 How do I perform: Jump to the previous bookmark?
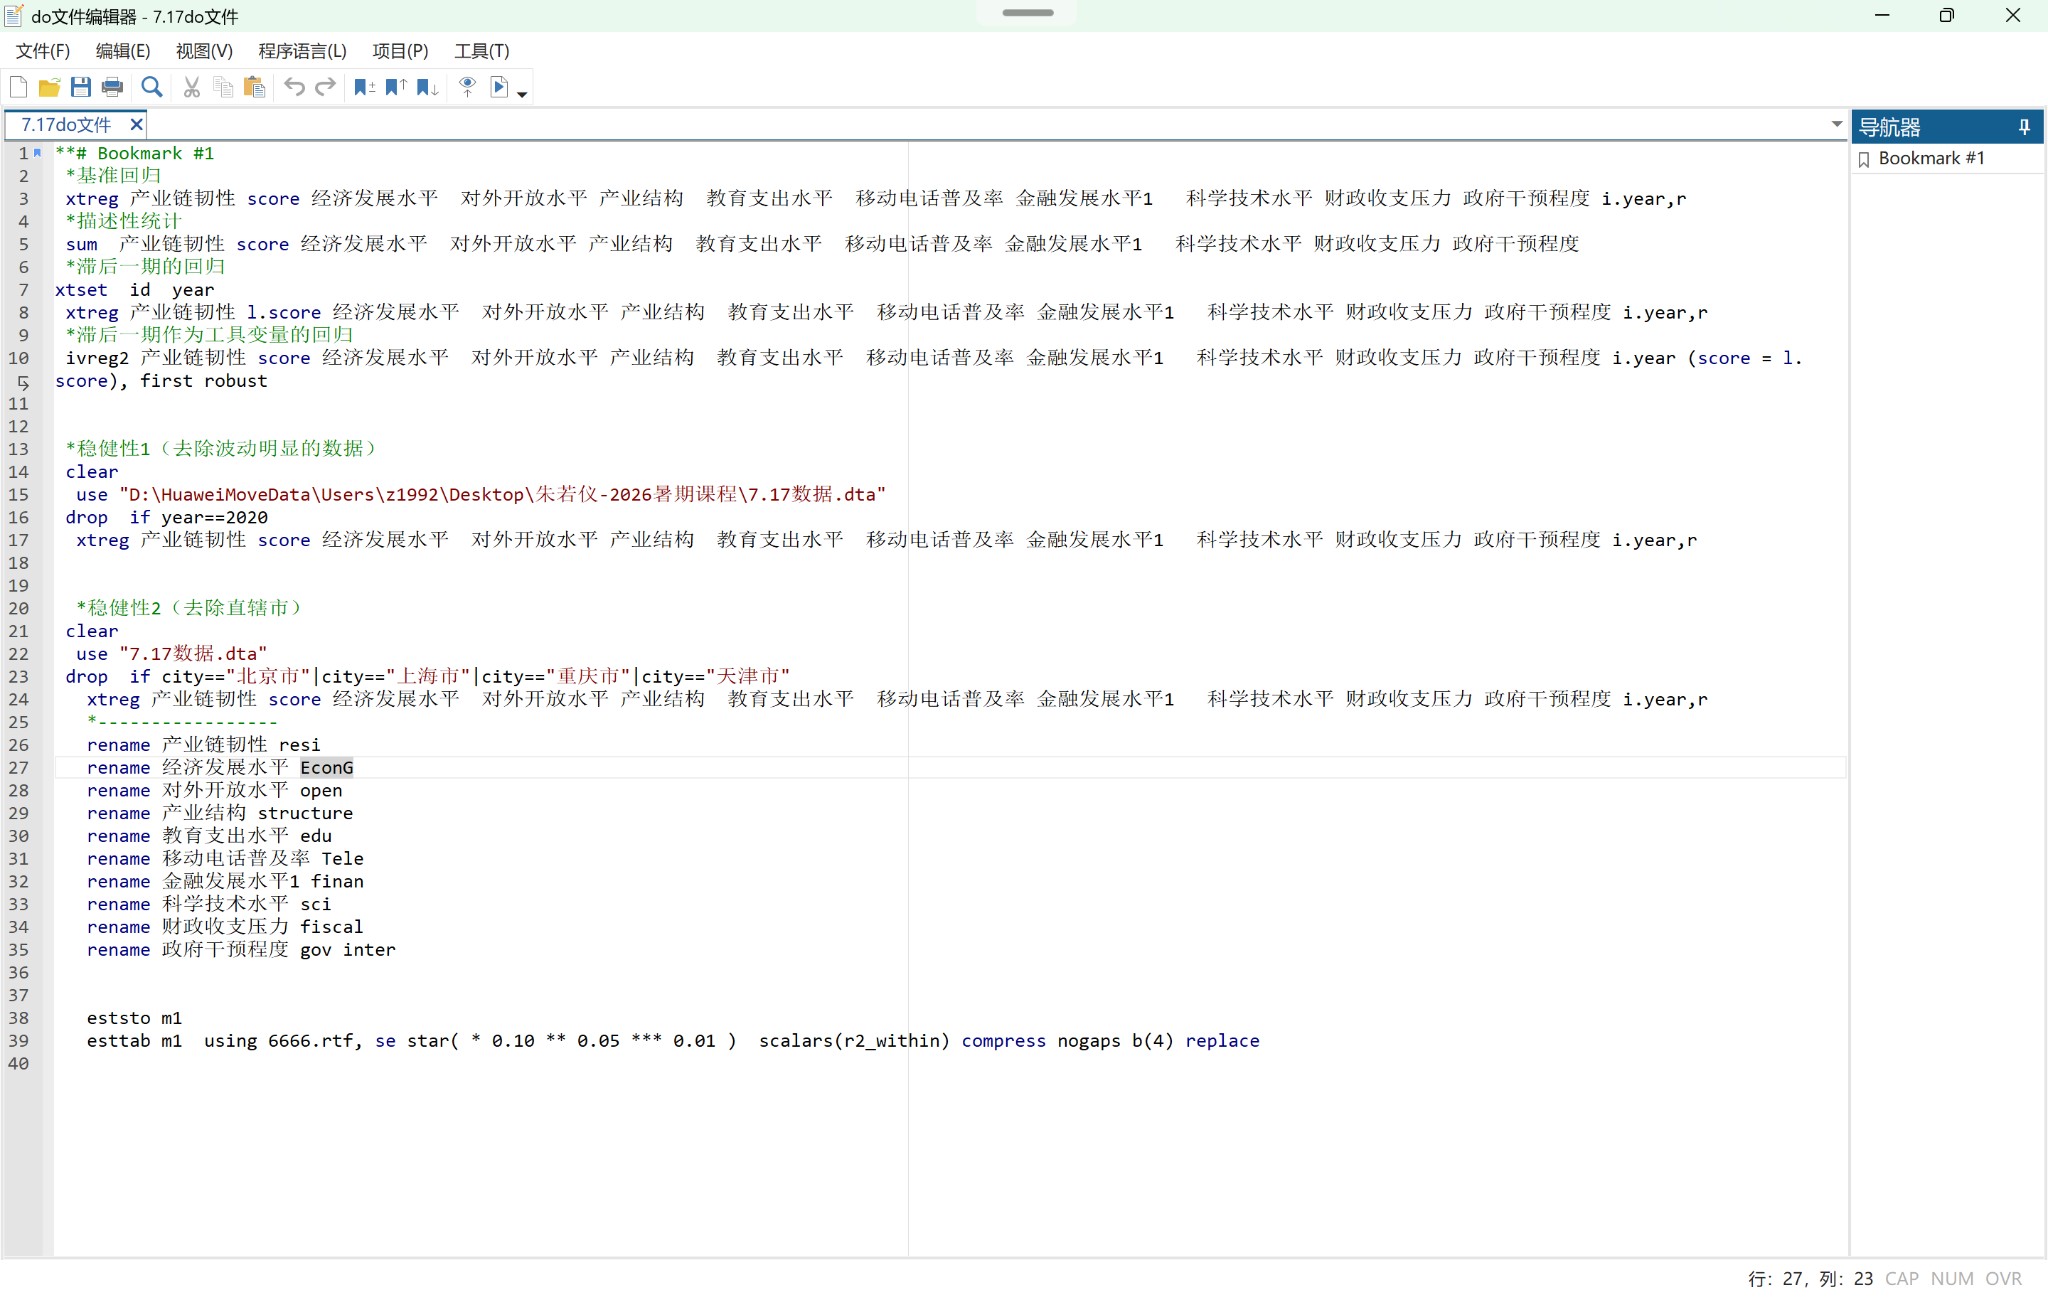tap(396, 87)
